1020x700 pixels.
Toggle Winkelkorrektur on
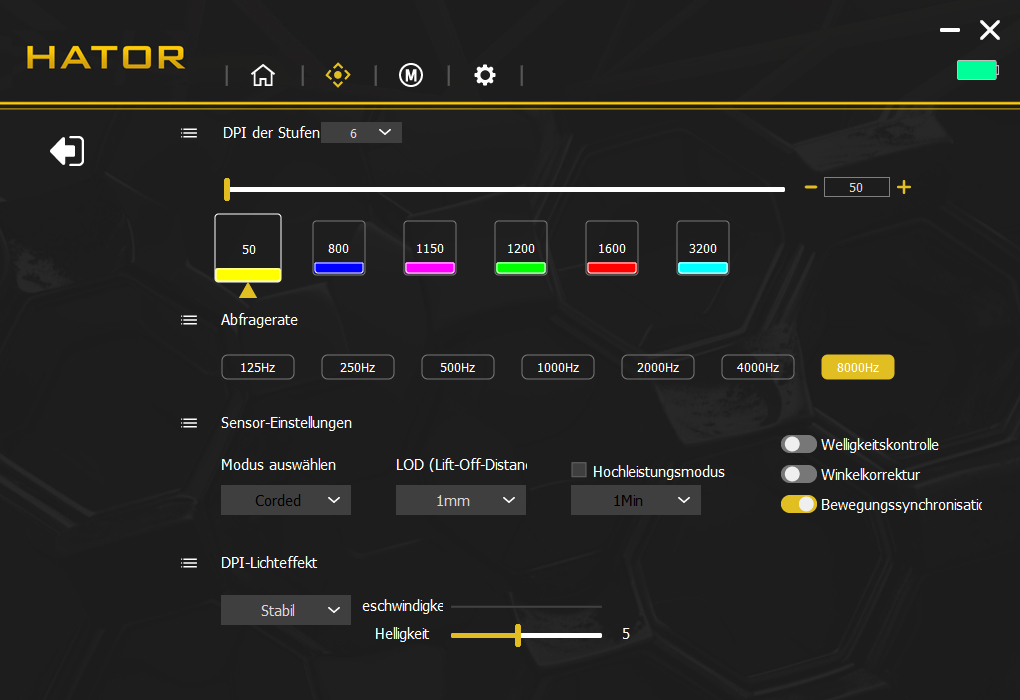click(798, 474)
